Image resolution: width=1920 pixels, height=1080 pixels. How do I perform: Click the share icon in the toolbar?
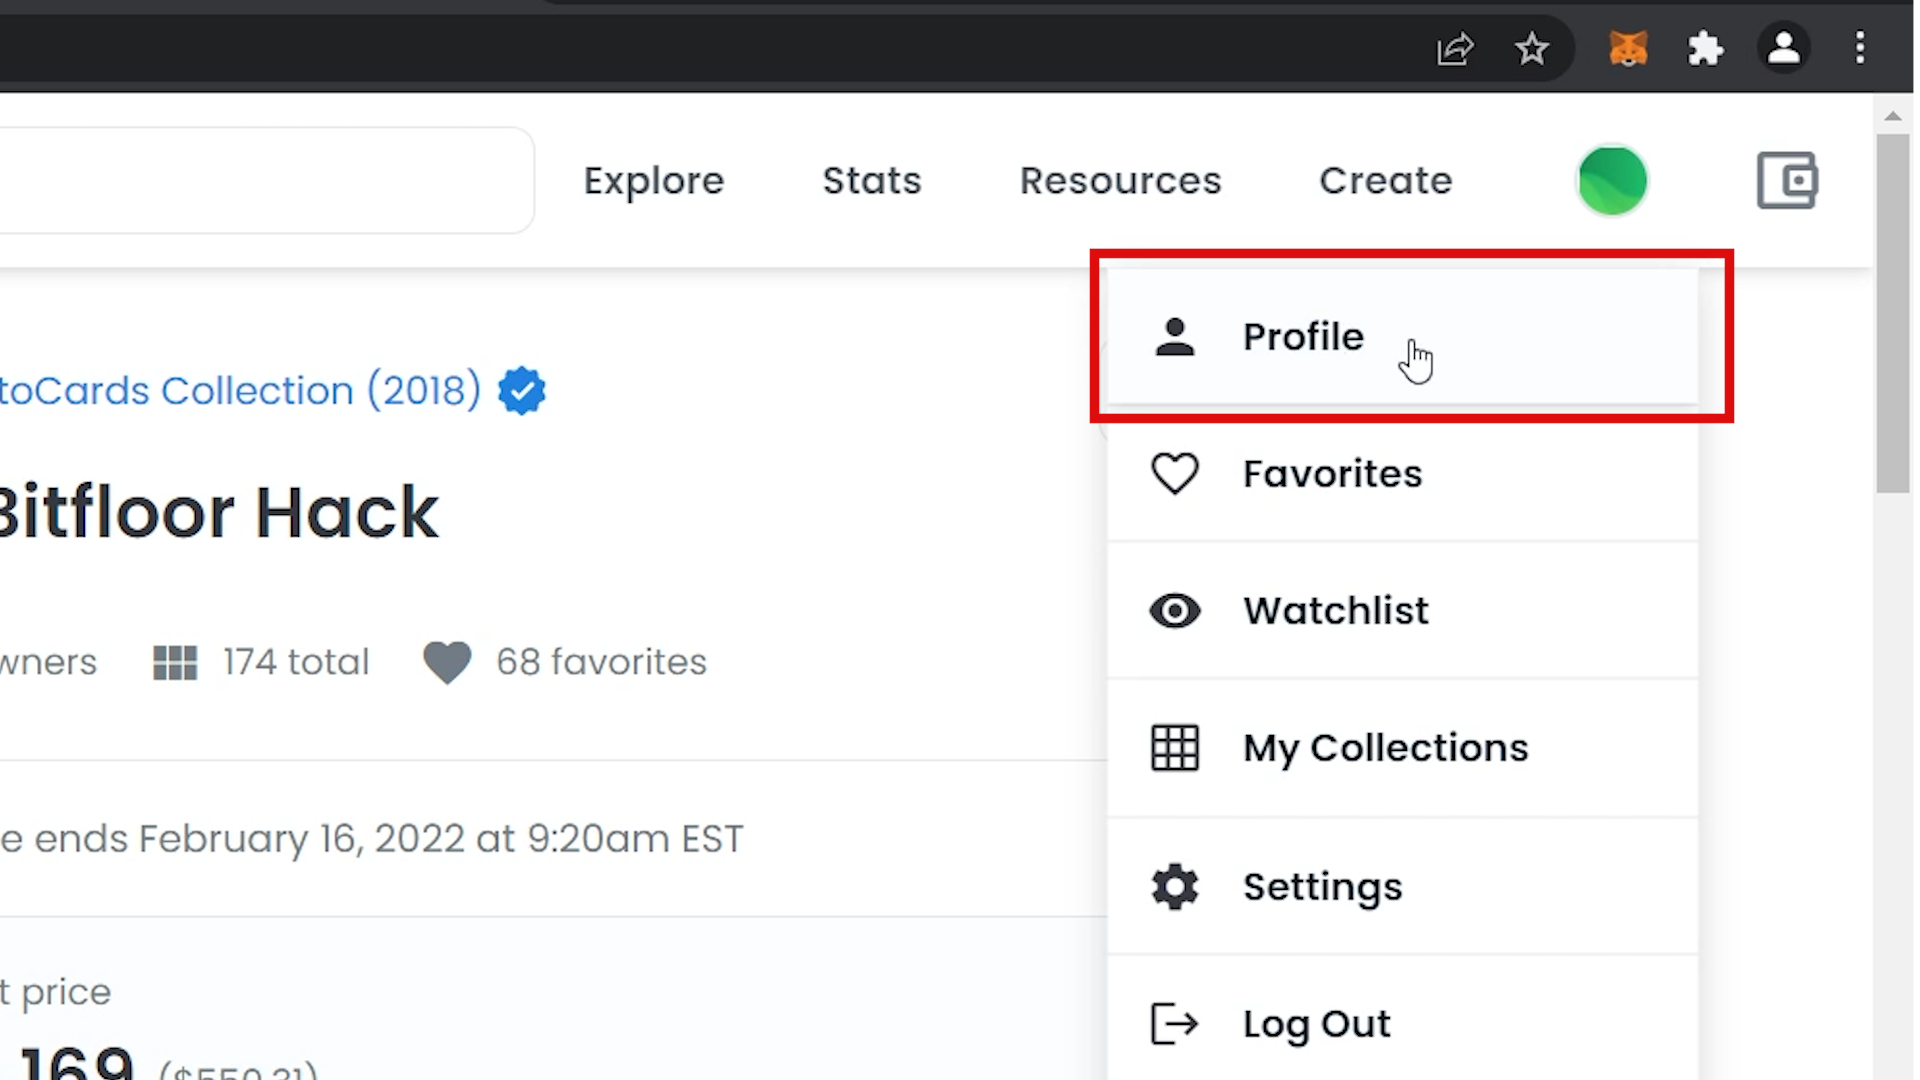pos(1455,48)
